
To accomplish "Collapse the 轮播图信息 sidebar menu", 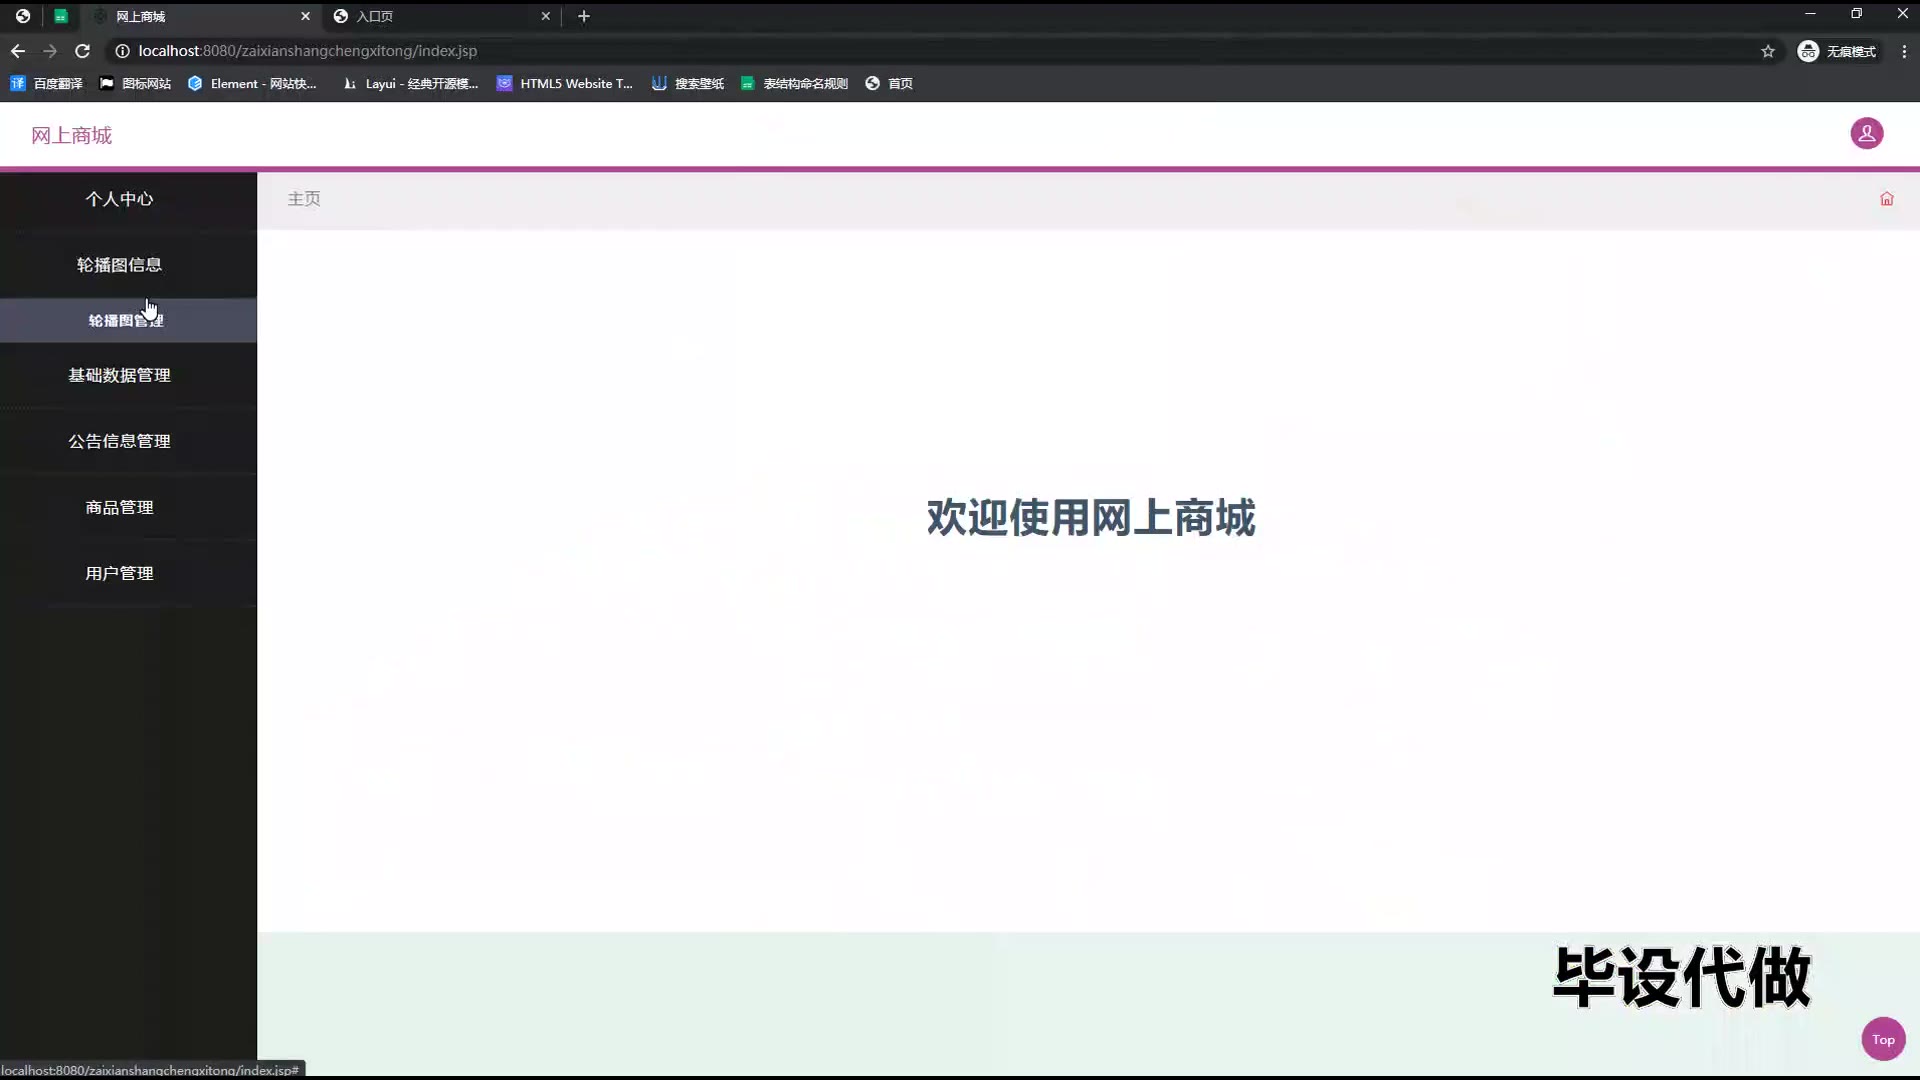I will click(x=119, y=265).
